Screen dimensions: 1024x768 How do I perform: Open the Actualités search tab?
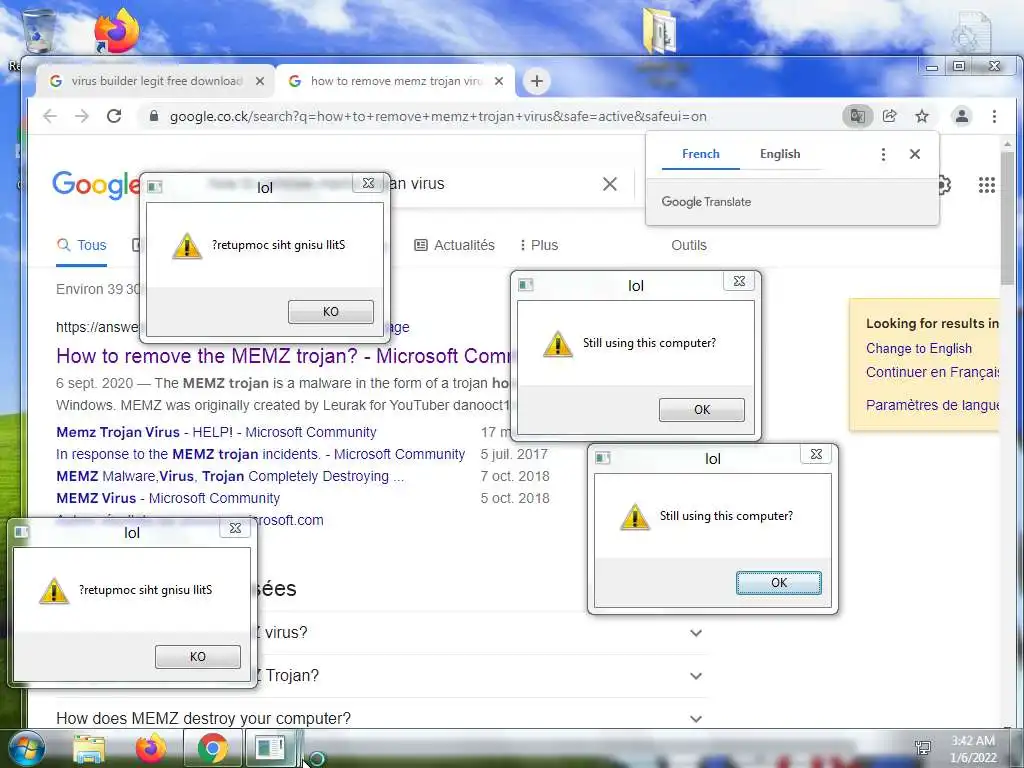(455, 246)
